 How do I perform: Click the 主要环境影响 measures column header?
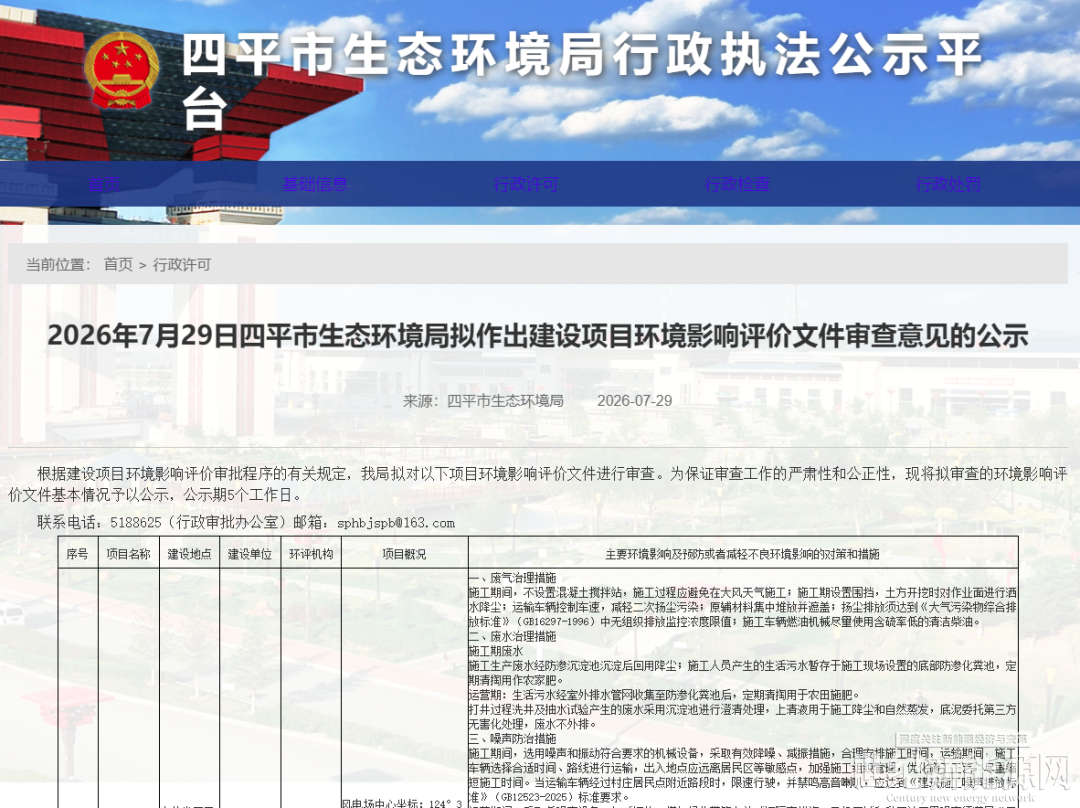point(742,554)
